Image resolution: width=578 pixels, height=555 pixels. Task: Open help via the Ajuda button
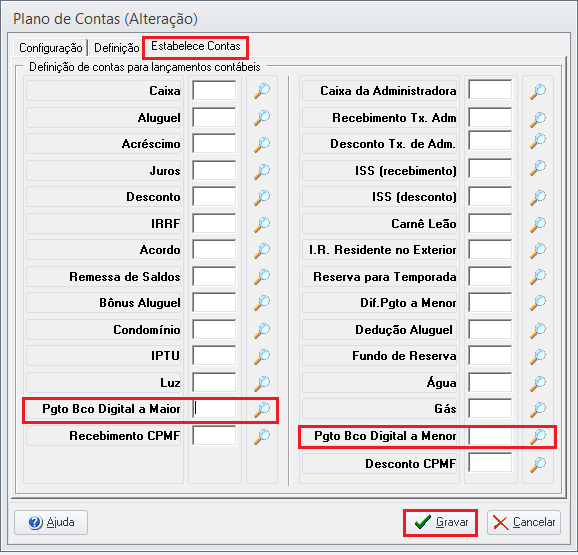51,522
